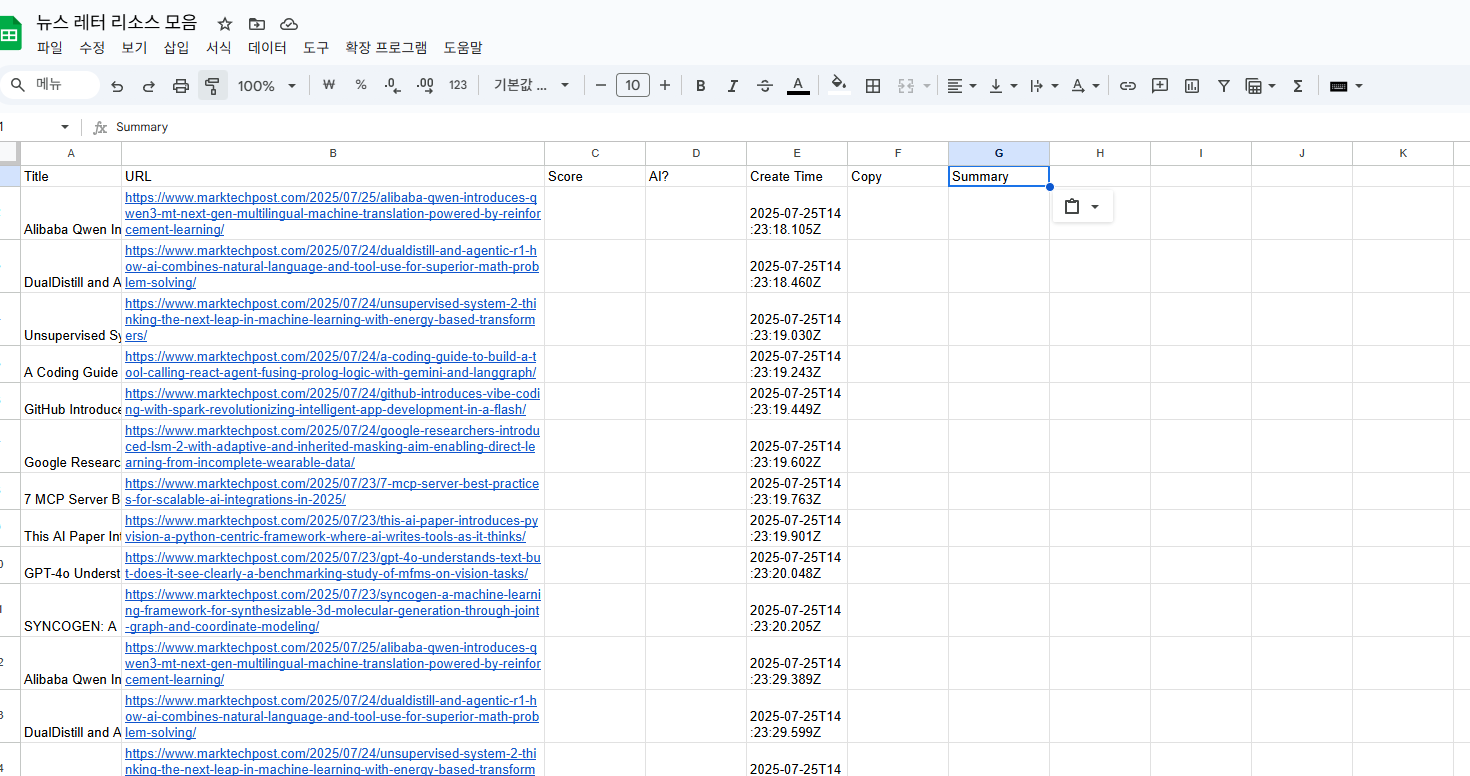Click the undo arrow icon
This screenshot has height=776, width=1470.
coord(117,86)
